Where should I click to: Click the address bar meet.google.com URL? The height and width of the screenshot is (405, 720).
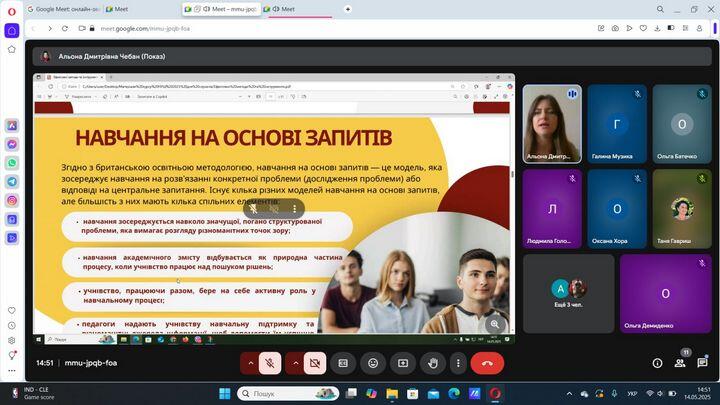(145, 28)
